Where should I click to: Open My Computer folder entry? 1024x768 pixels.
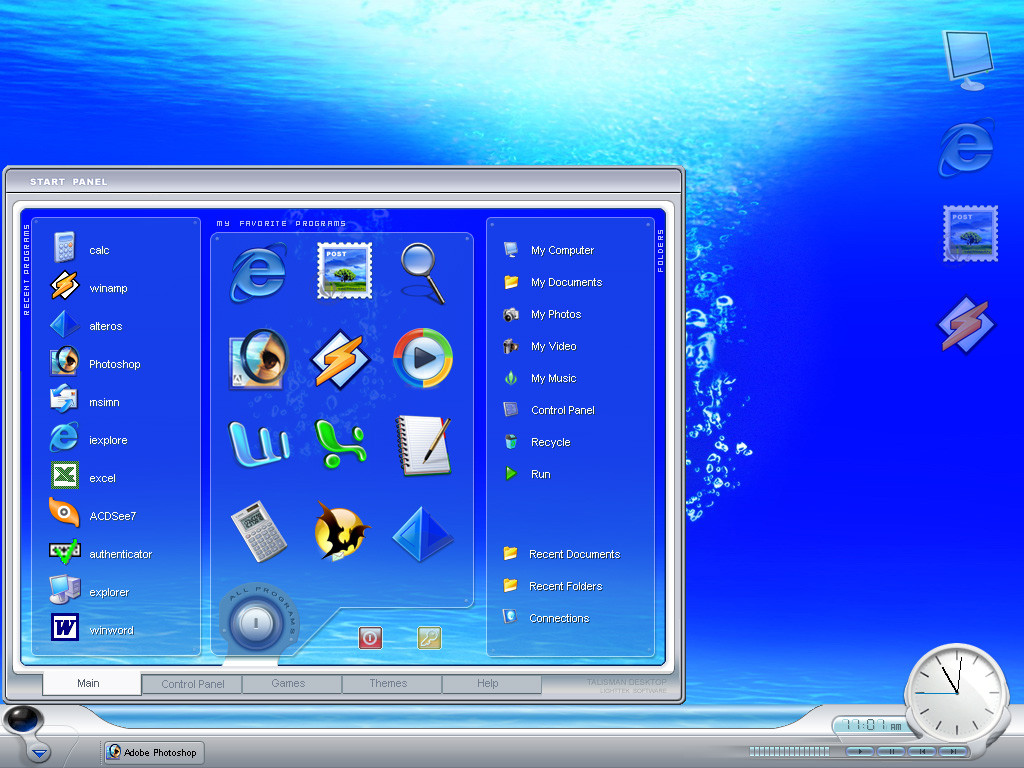(549, 249)
